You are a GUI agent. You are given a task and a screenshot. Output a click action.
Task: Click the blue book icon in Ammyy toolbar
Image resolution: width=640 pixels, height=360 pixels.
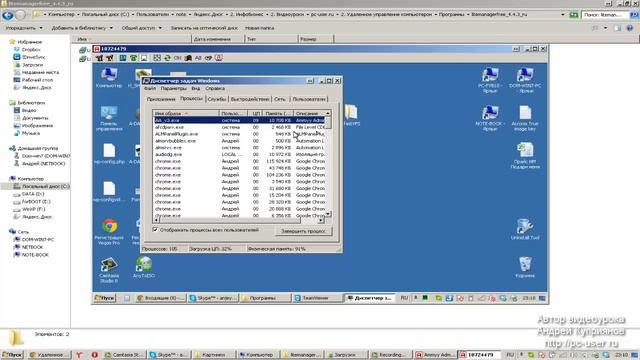[x=122, y=58]
